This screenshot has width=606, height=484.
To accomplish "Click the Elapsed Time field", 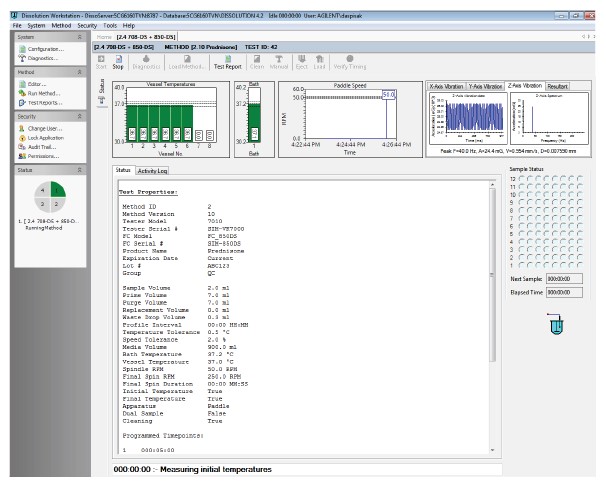I will point(564,293).
